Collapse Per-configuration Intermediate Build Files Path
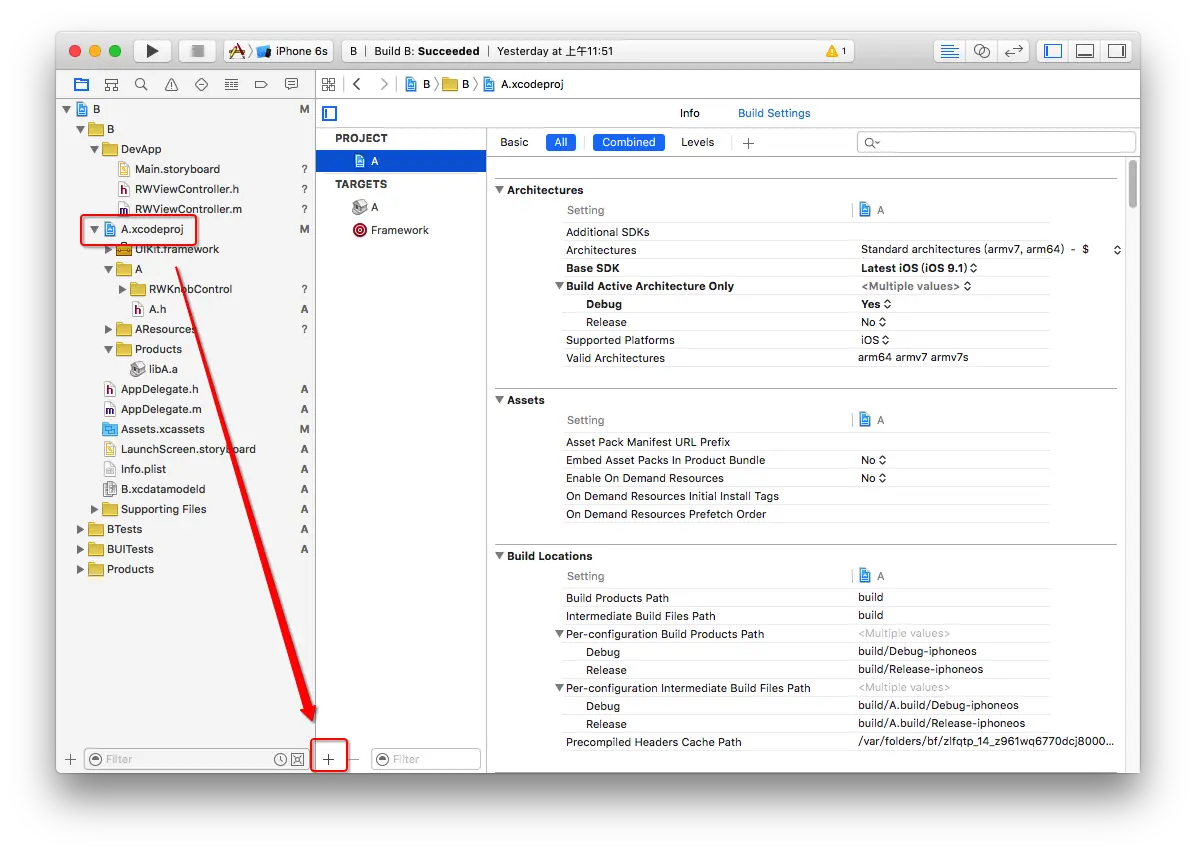This screenshot has width=1196, height=853. tap(559, 688)
